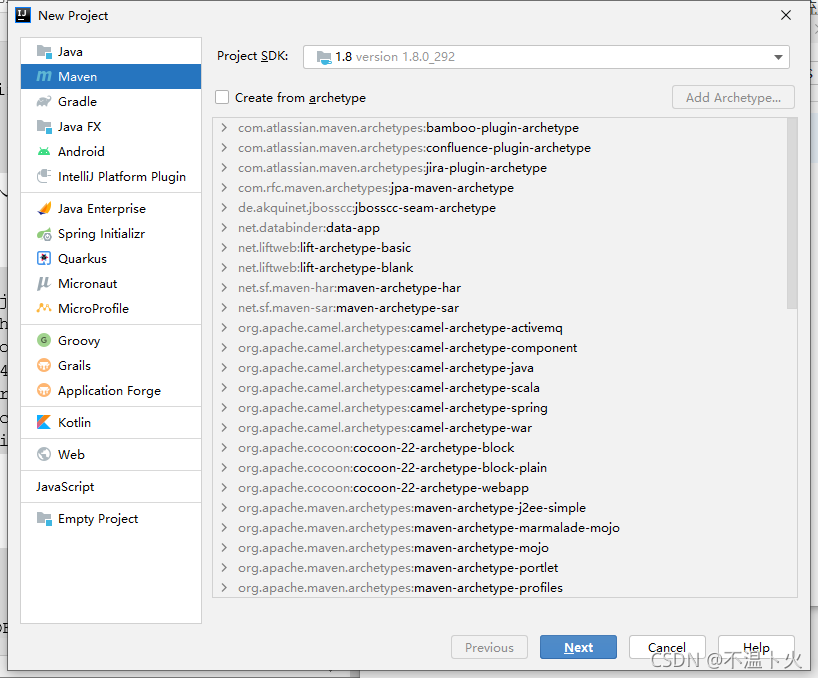Click the Empty Project folder icon
This screenshot has height=678, width=818.
[x=44, y=519]
